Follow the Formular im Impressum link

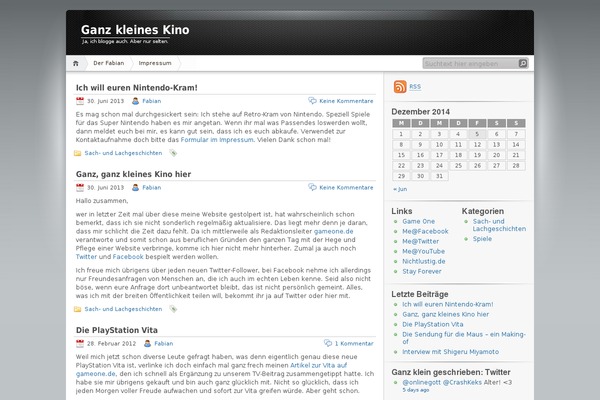tap(217, 140)
